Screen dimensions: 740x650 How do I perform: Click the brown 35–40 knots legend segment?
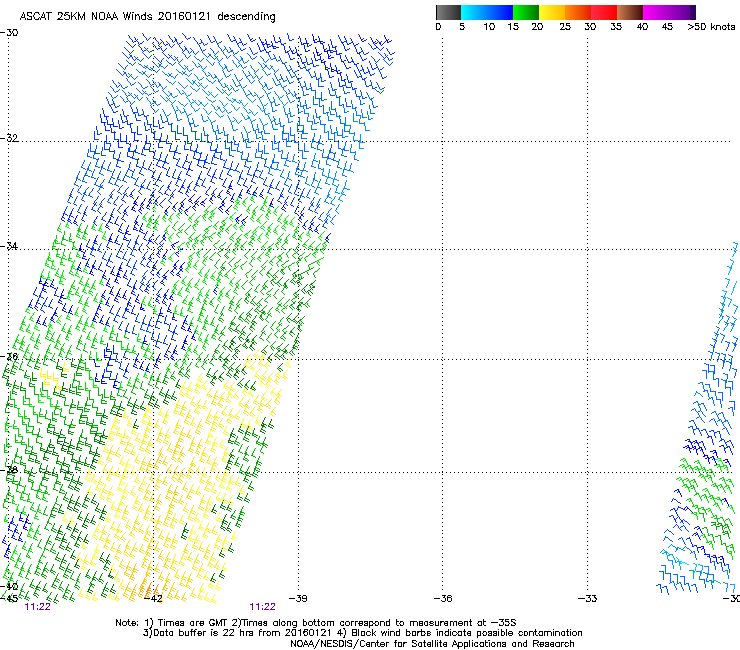630,12
